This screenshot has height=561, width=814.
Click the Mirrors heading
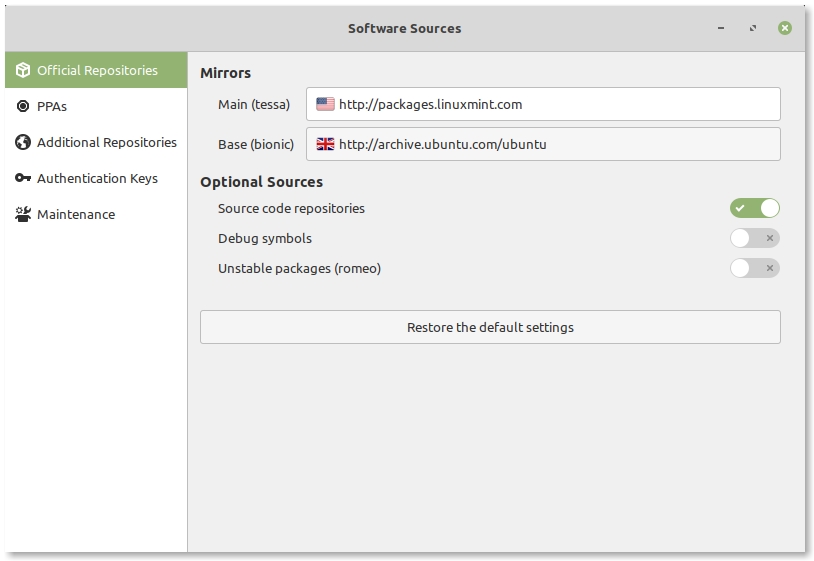pyautogui.click(x=225, y=73)
